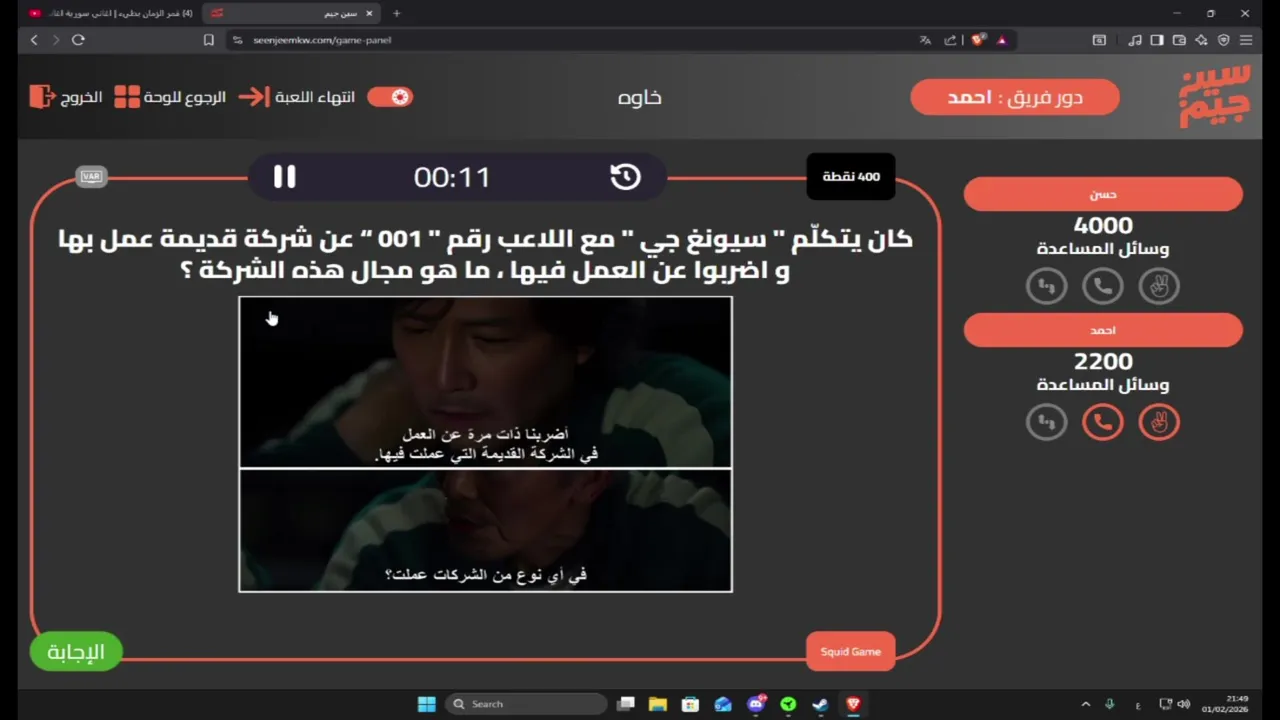1280x720 pixels.
Task: Open Brave VPN shield icon
Action: coord(1223,40)
